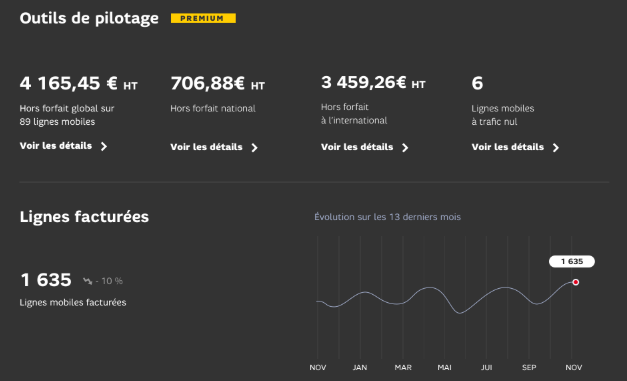627x381 pixels.
Task: Click the 6 lignes mobiles count
Action: 477,84
